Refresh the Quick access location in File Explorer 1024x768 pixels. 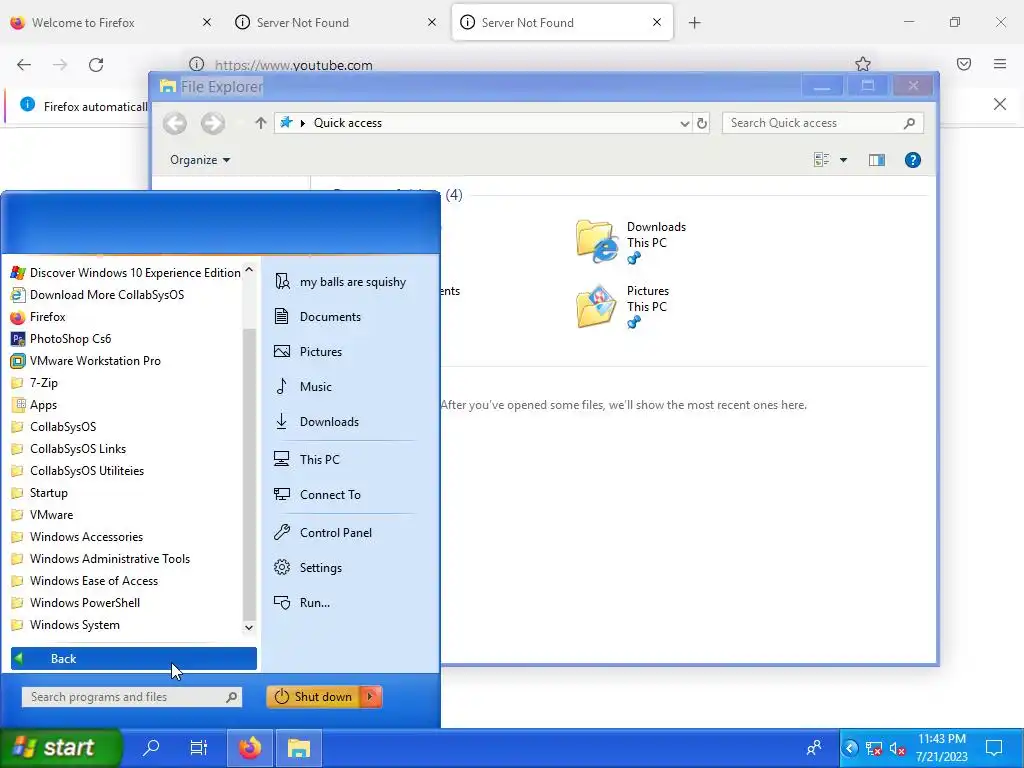(702, 123)
